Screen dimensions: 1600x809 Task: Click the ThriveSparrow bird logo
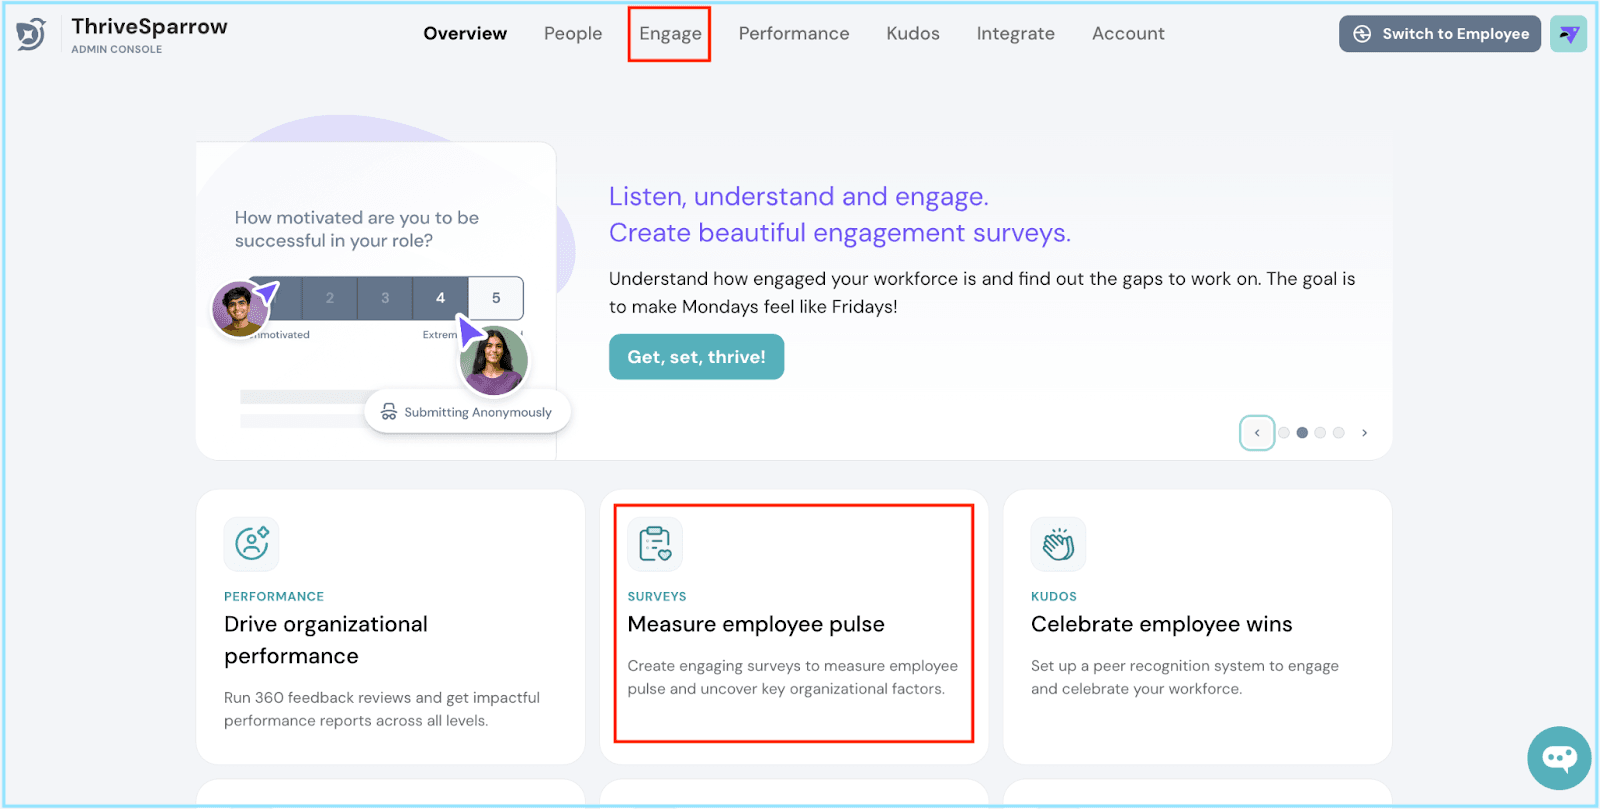click(x=31, y=34)
